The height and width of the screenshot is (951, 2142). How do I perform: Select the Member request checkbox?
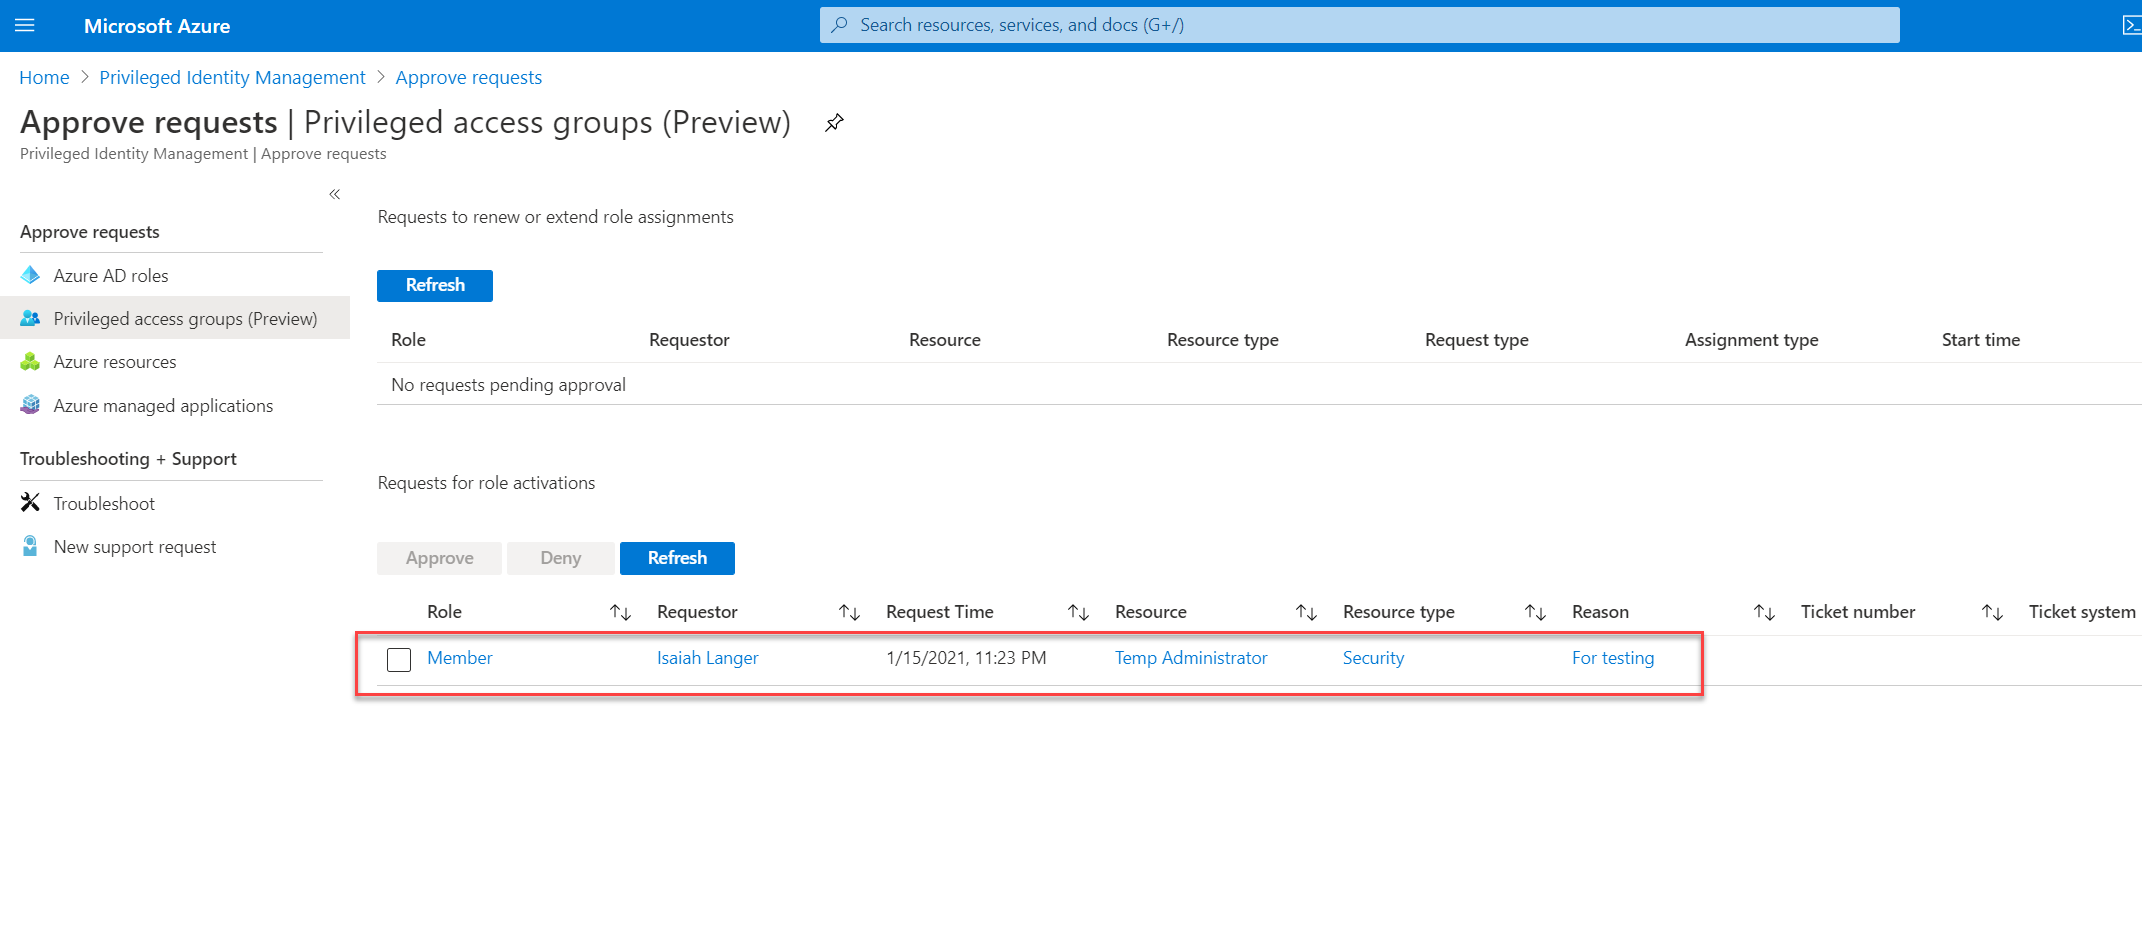tap(399, 660)
